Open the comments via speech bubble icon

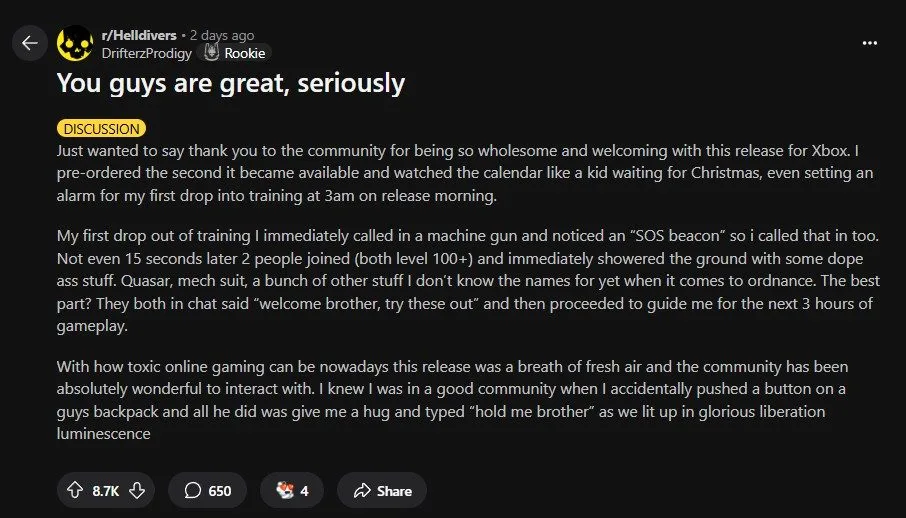192,490
